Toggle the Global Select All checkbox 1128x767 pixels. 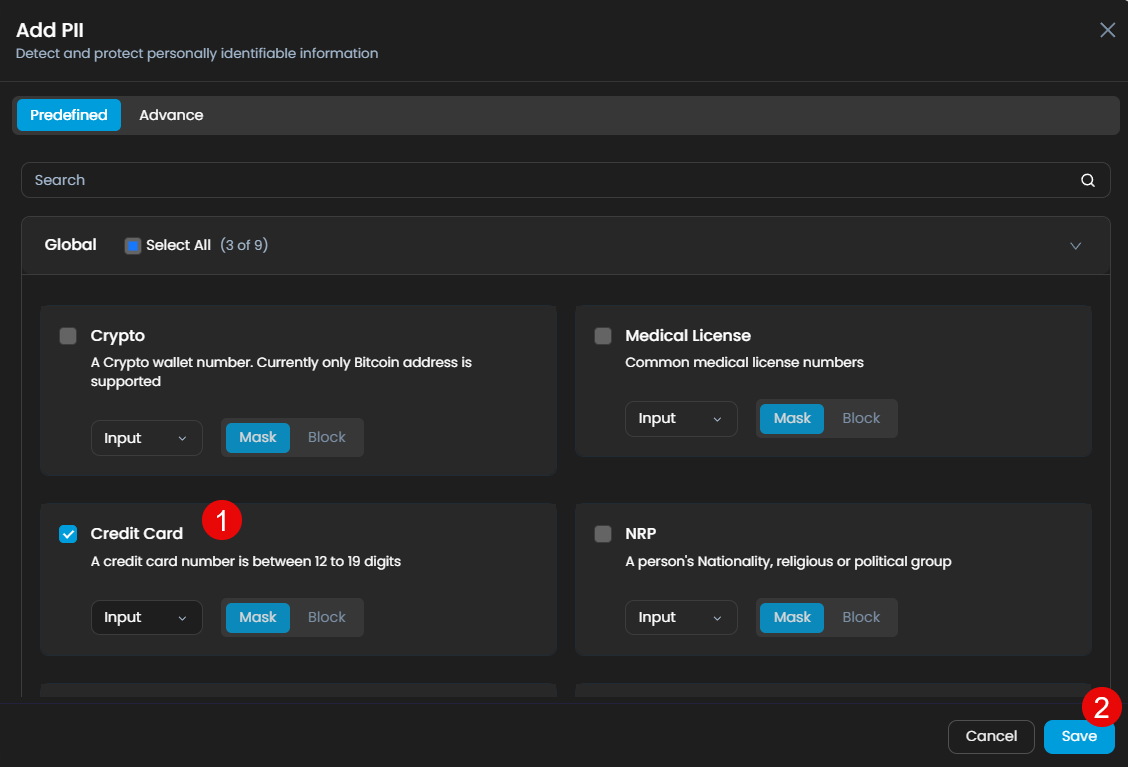click(x=133, y=246)
